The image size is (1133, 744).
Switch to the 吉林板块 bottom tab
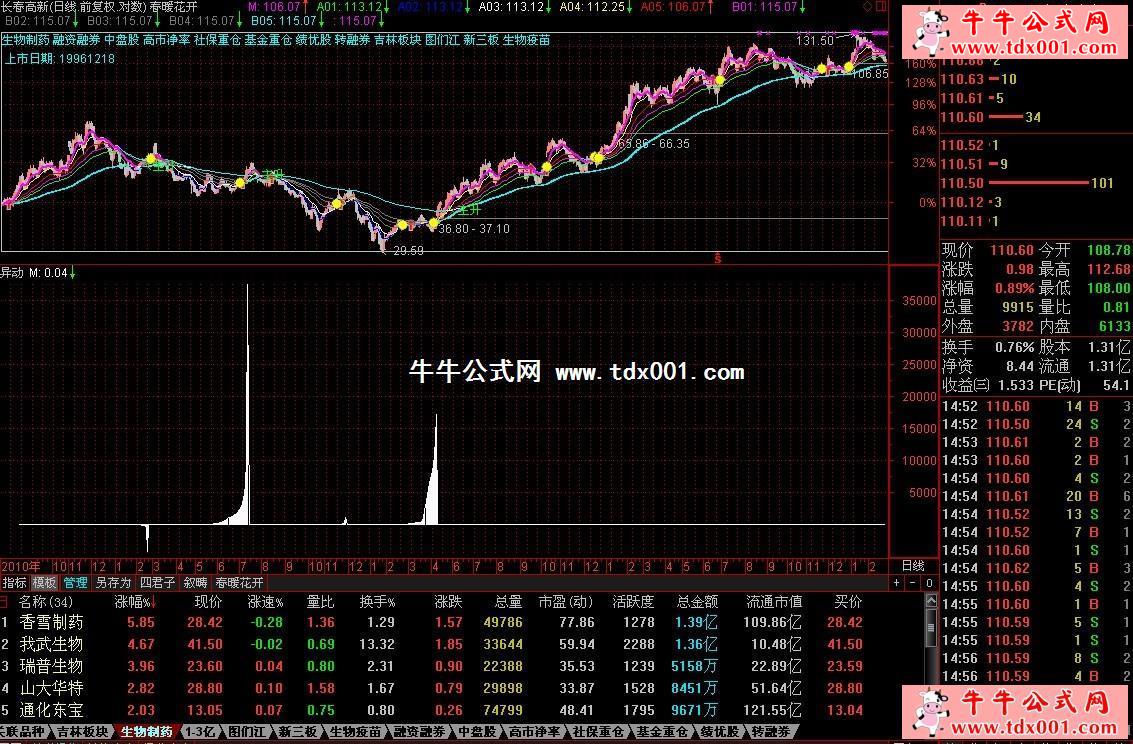[x=84, y=732]
